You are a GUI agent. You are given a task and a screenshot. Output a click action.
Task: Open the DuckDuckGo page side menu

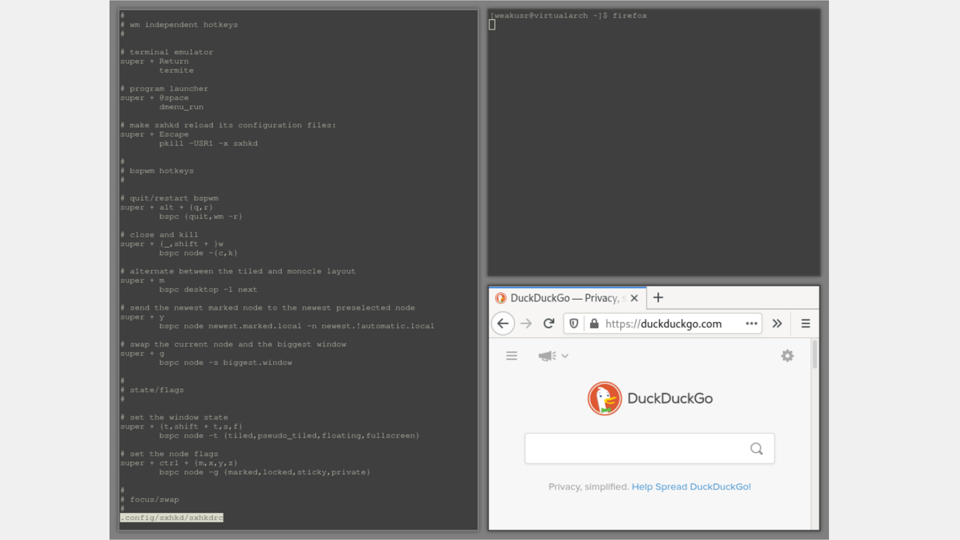pos(511,356)
